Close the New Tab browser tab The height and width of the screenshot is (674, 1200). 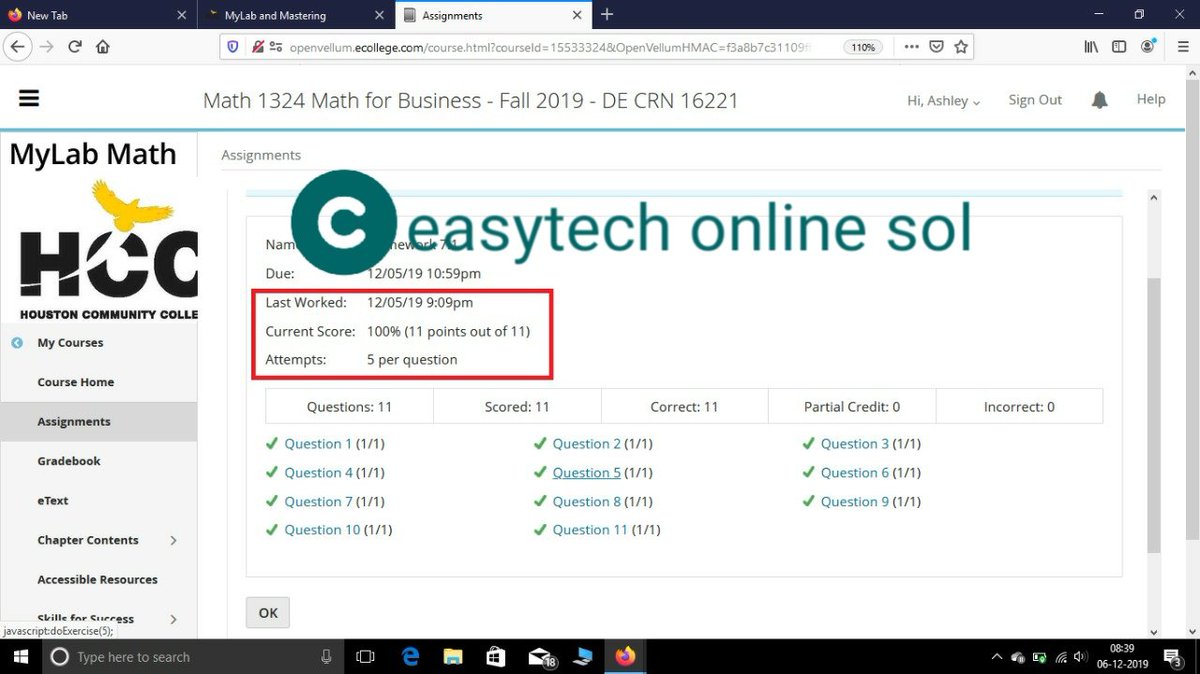pos(181,15)
